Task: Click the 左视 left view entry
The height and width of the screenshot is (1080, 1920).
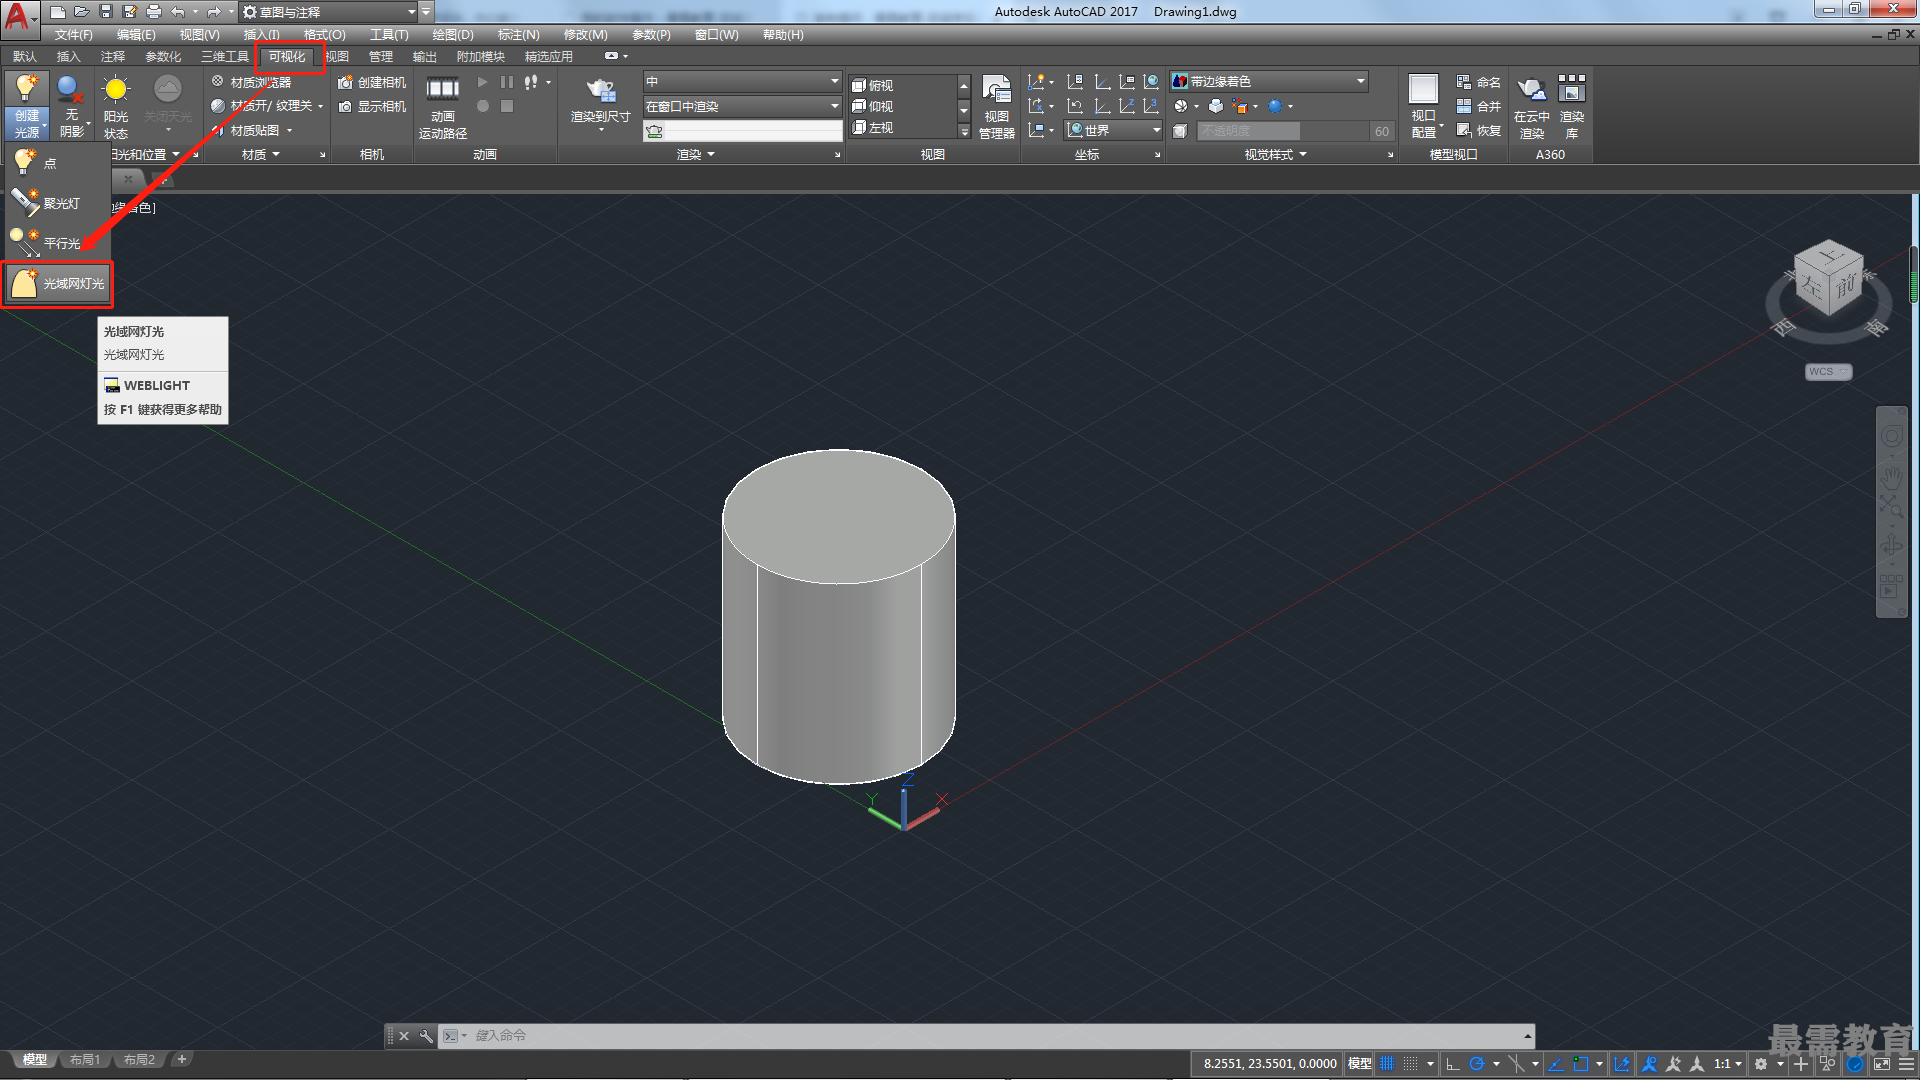Action: pos(873,128)
